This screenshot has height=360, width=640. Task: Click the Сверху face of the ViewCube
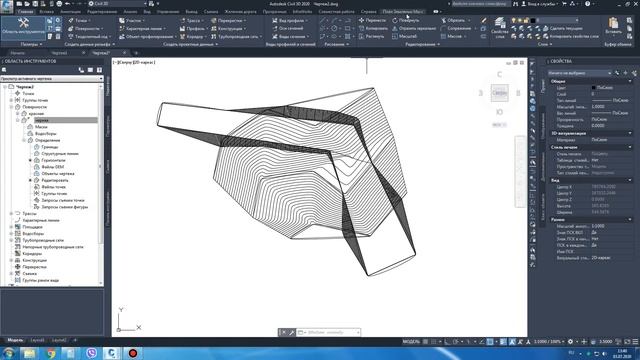coord(499,93)
